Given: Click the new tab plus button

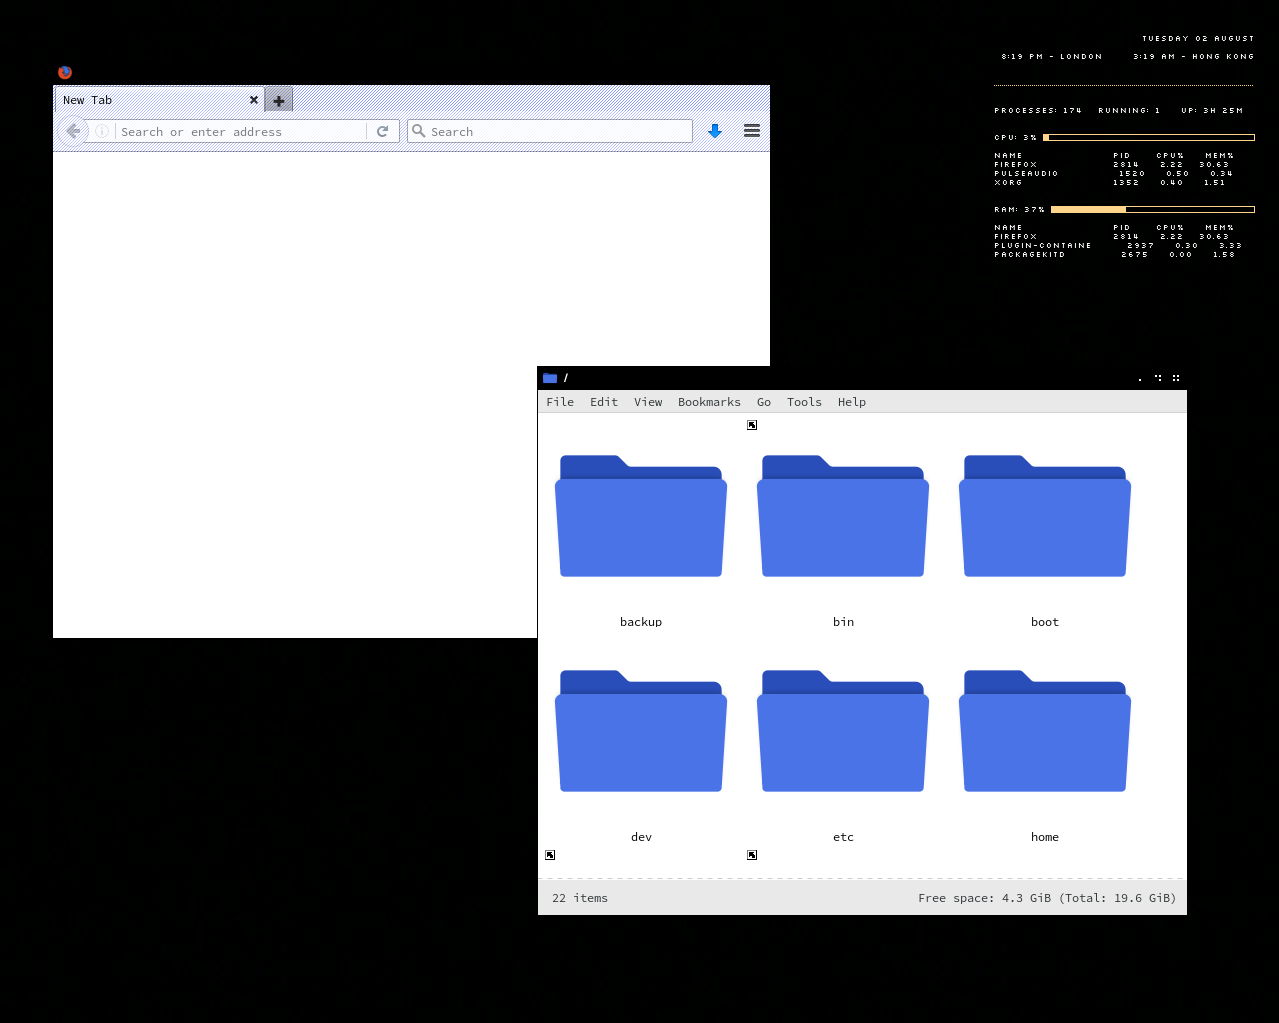Looking at the screenshot, I should [x=278, y=99].
